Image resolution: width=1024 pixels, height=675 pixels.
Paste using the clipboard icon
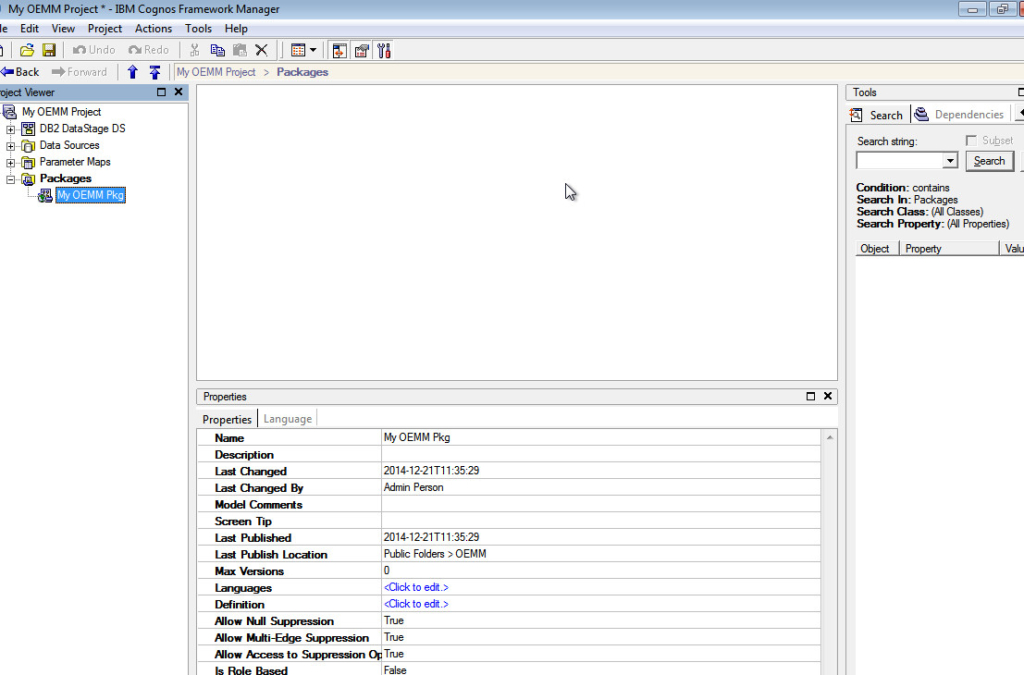240,50
